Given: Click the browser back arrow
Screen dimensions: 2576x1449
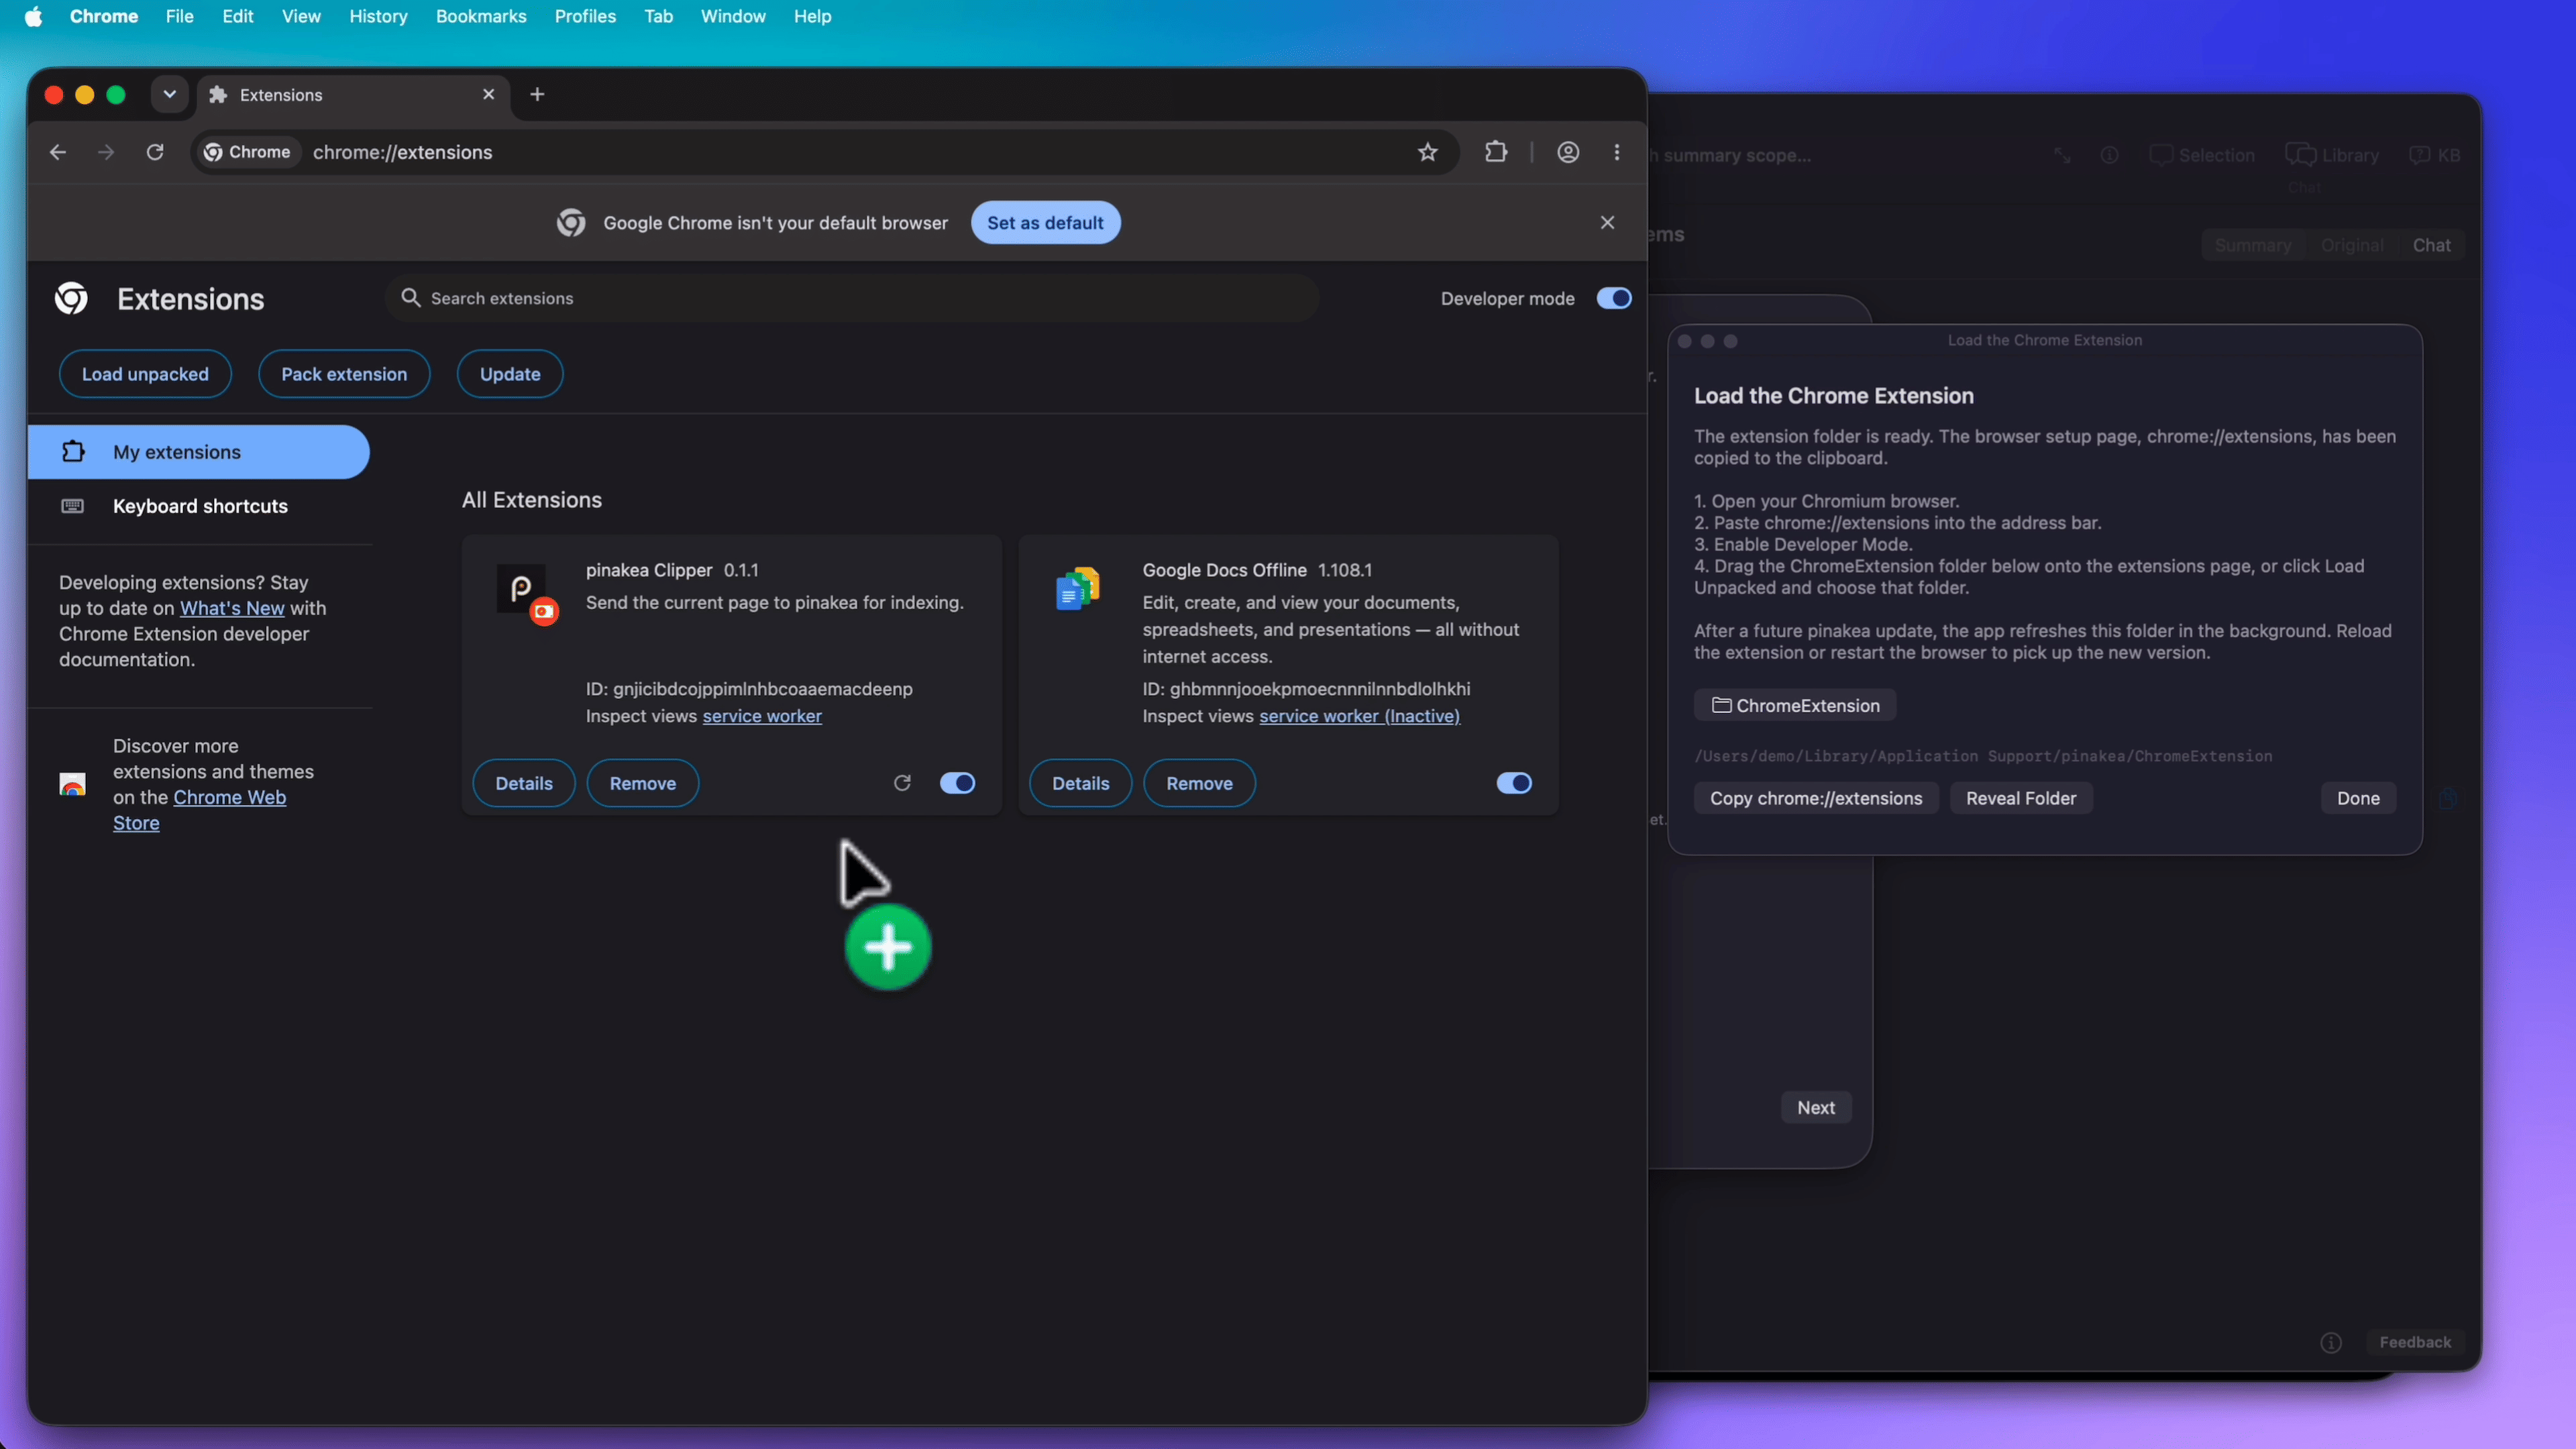Looking at the screenshot, I should pos(58,152).
